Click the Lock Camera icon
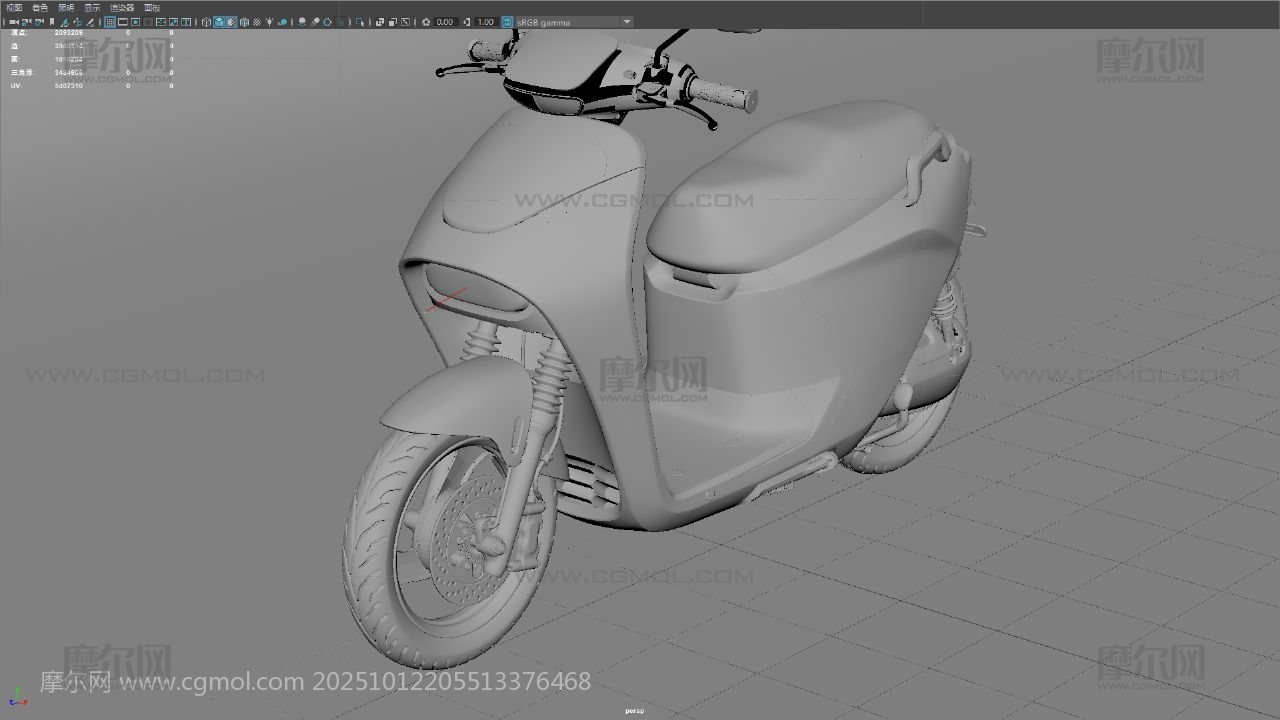Screen dimensions: 1280x720 [x=26, y=22]
